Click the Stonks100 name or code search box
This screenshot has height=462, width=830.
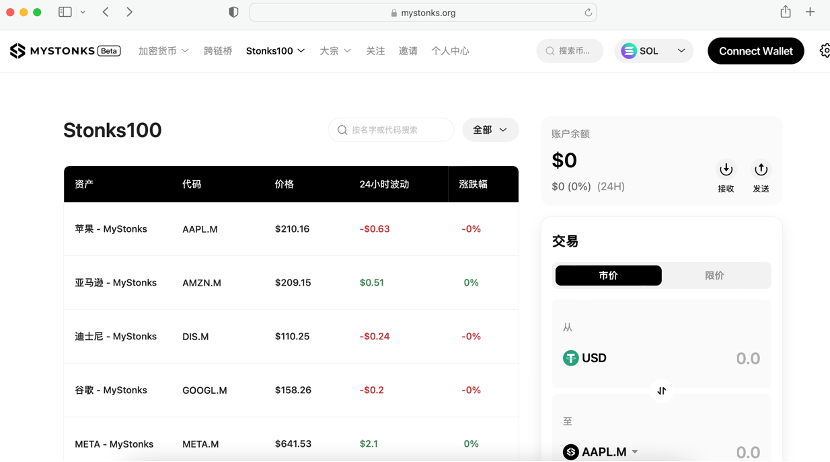pos(391,130)
